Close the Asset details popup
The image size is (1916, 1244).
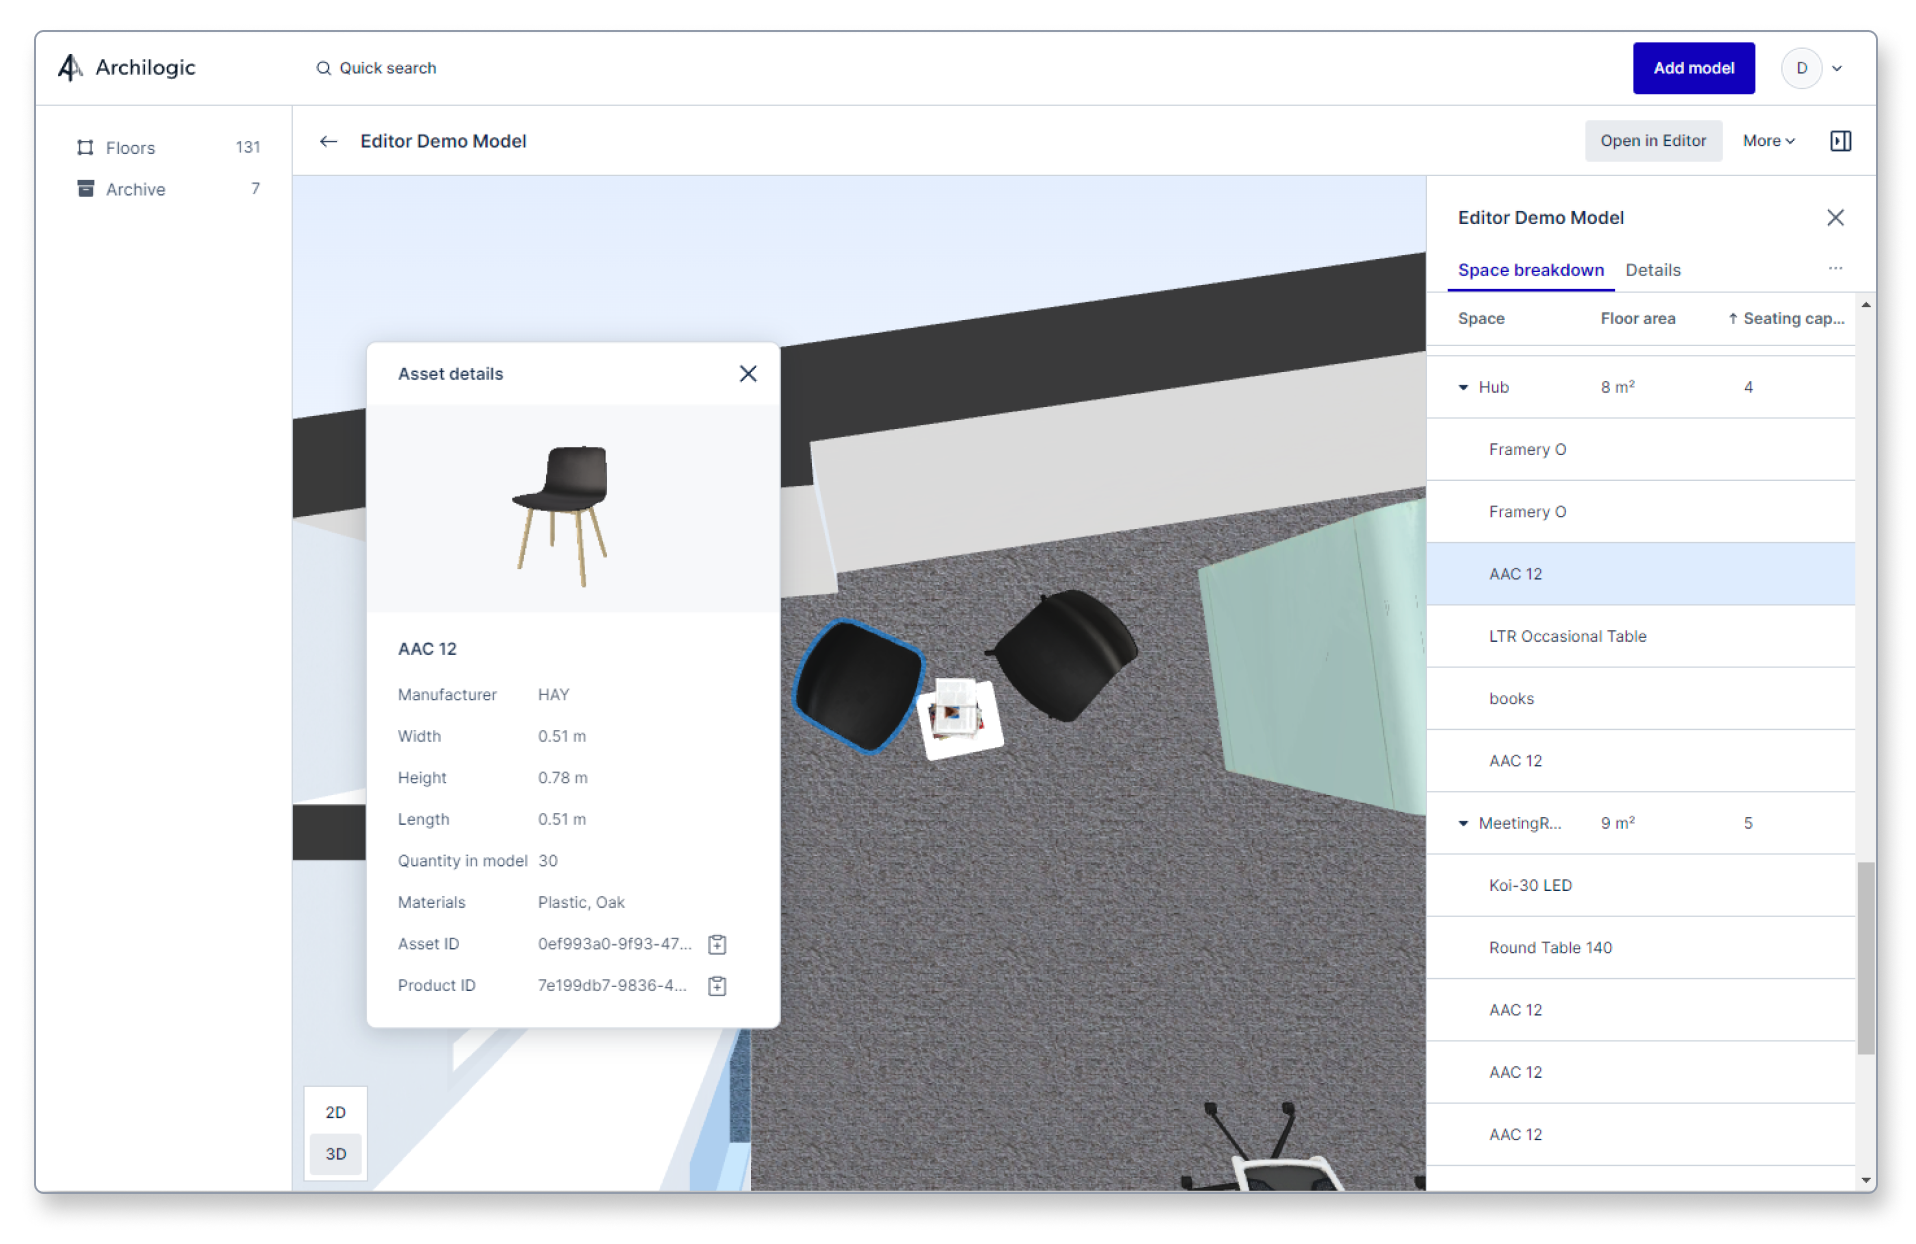point(748,373)
